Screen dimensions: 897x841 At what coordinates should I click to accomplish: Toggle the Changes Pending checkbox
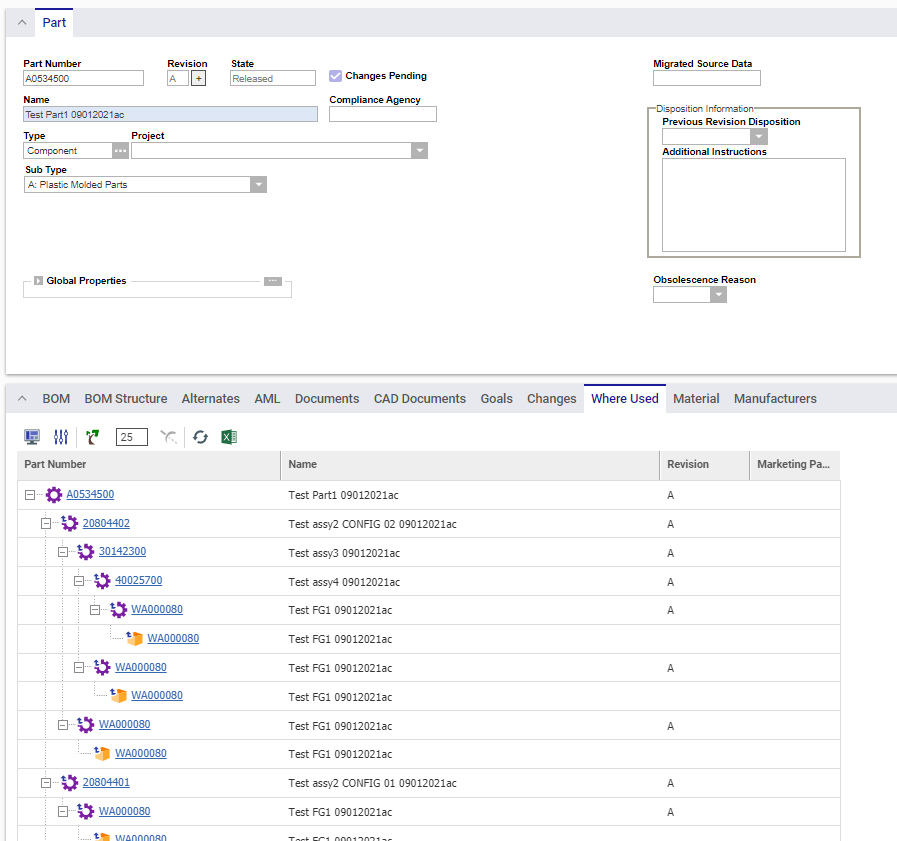pos(336,76)
